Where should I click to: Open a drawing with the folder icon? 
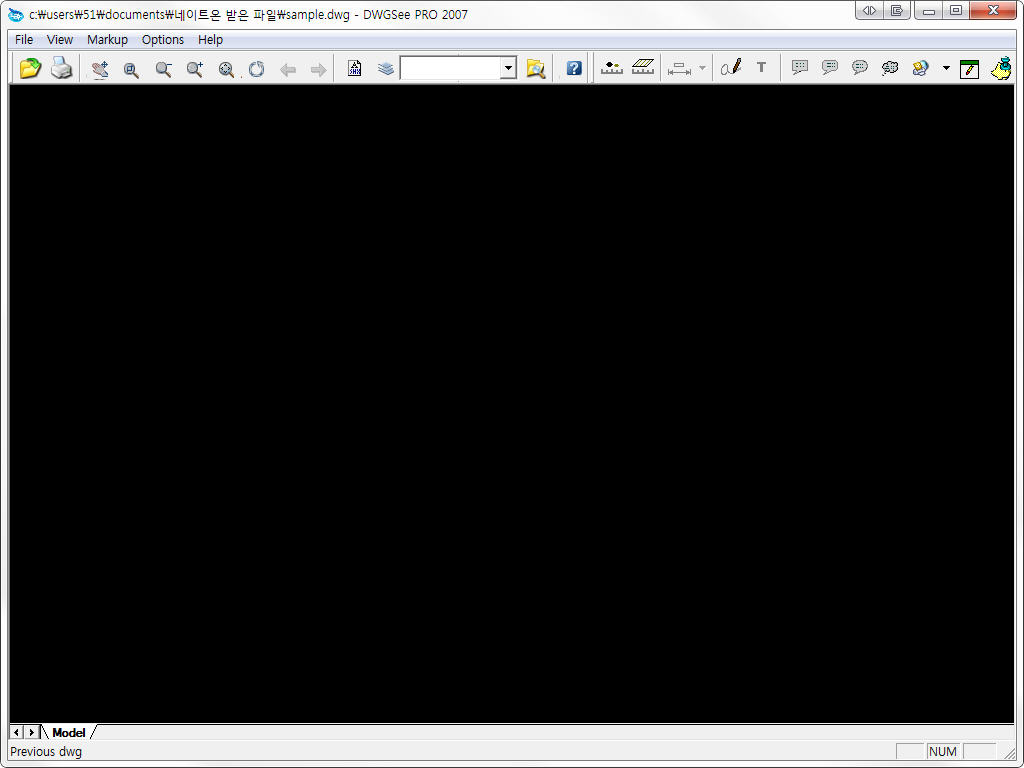coord(30,68)
